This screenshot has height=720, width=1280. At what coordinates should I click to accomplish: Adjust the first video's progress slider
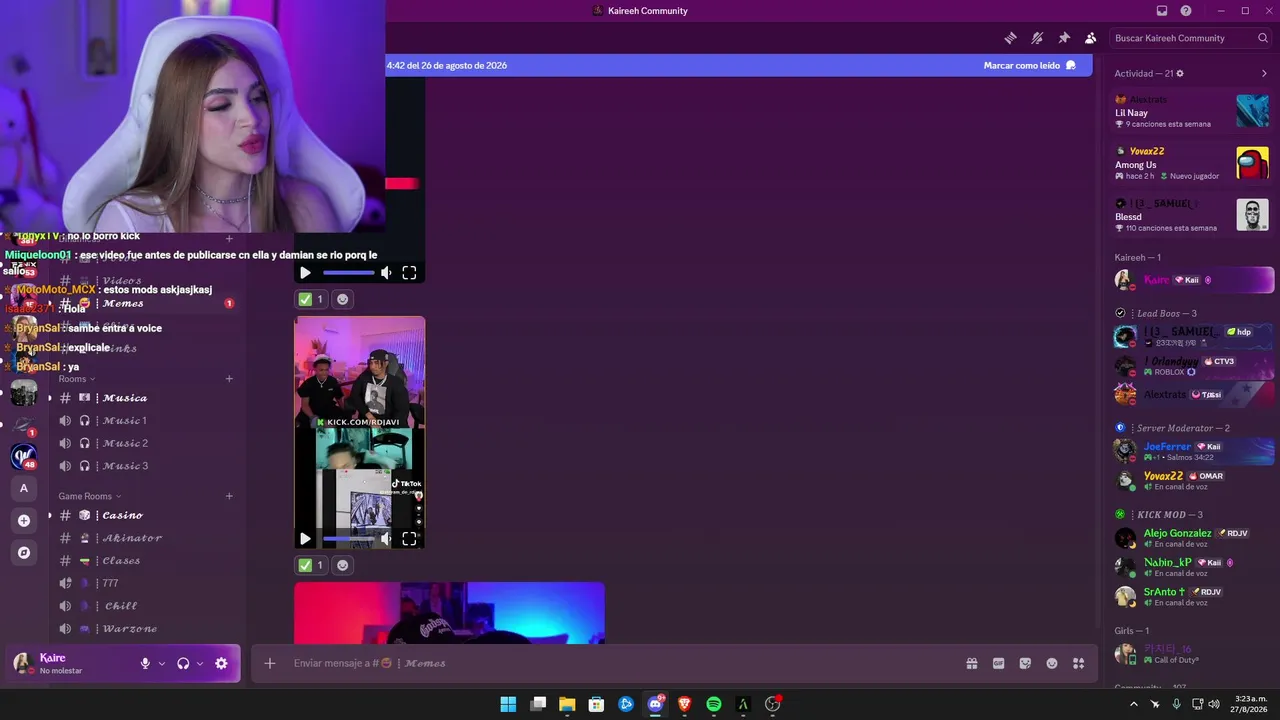348,273
